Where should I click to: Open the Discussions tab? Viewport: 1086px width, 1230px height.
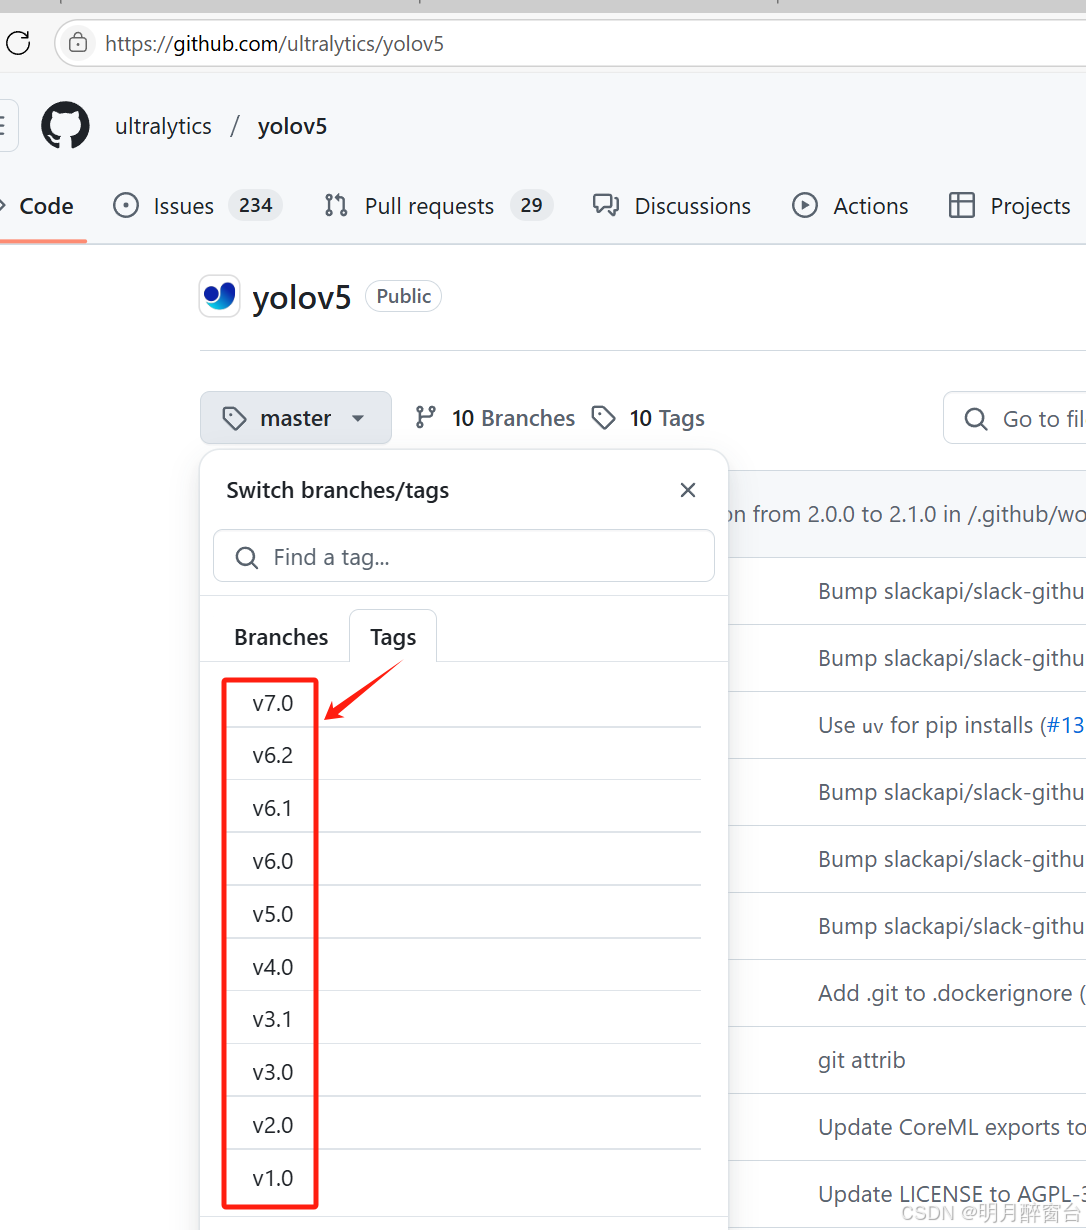pos(672,206)
